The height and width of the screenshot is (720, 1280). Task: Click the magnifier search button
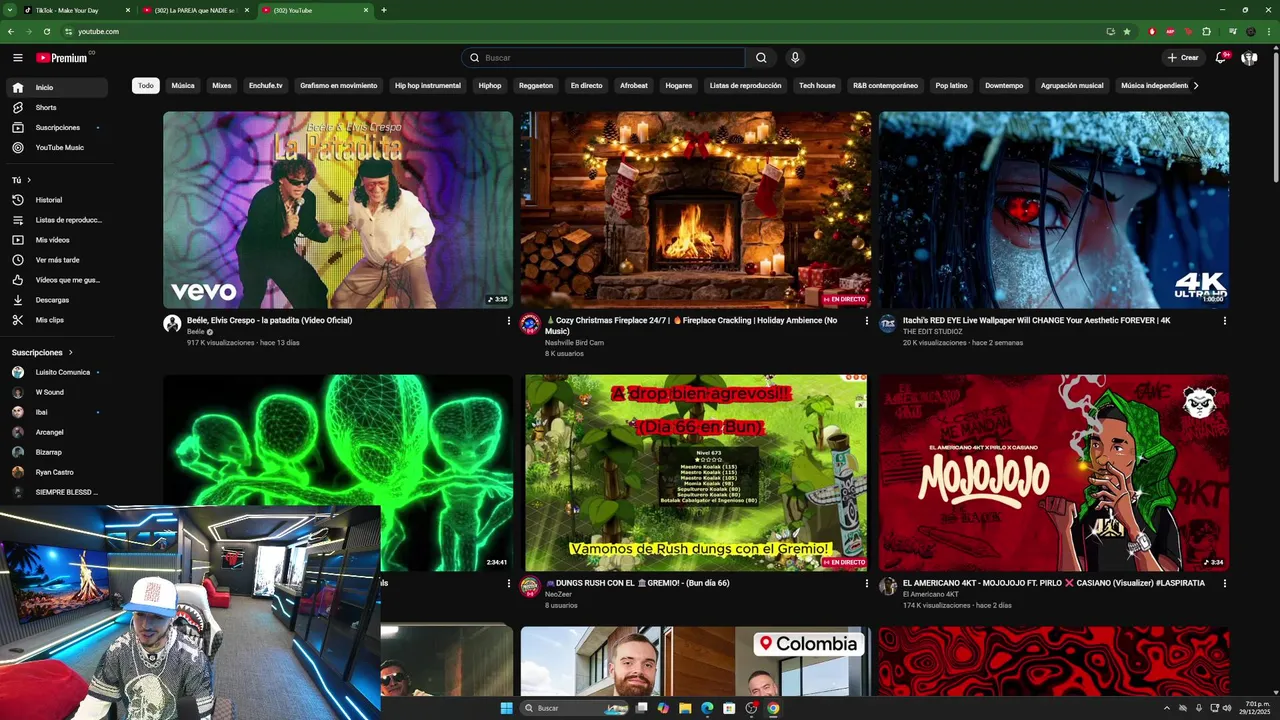[761, 58]
